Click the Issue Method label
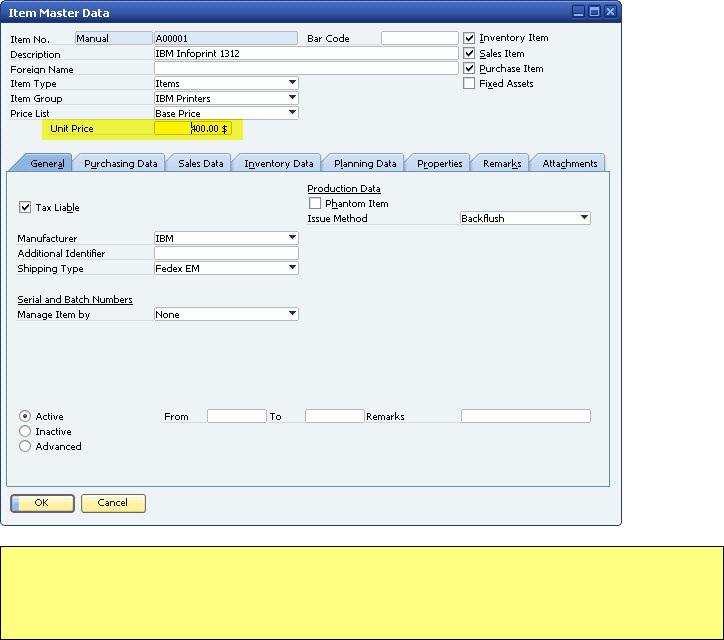This screenshot has width=724, height=640. point(338,218)
